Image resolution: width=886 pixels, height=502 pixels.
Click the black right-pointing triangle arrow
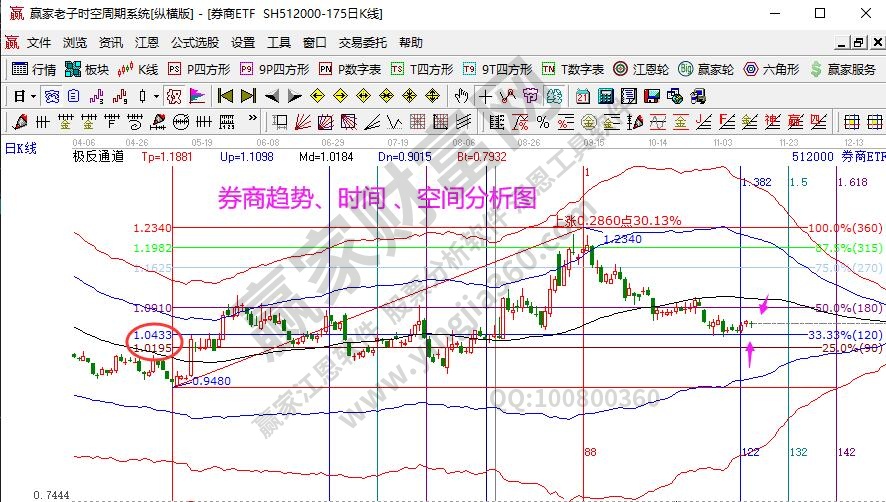tap(294, 96)
